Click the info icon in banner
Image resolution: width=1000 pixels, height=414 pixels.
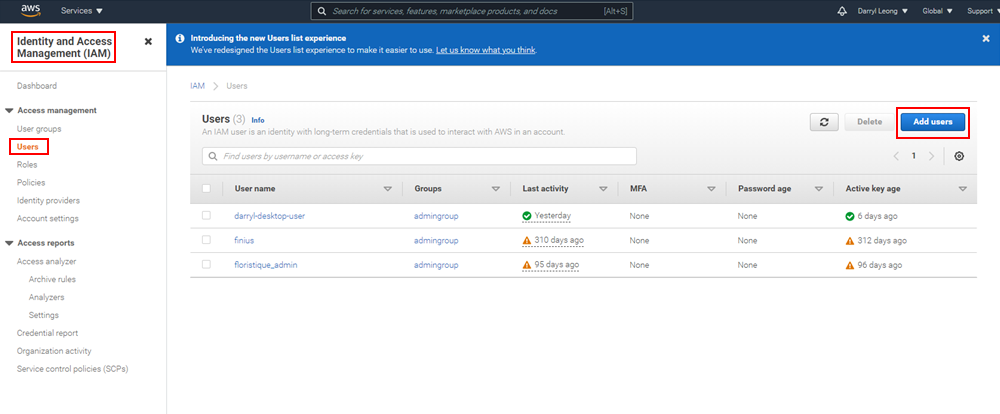pos(180,38)
